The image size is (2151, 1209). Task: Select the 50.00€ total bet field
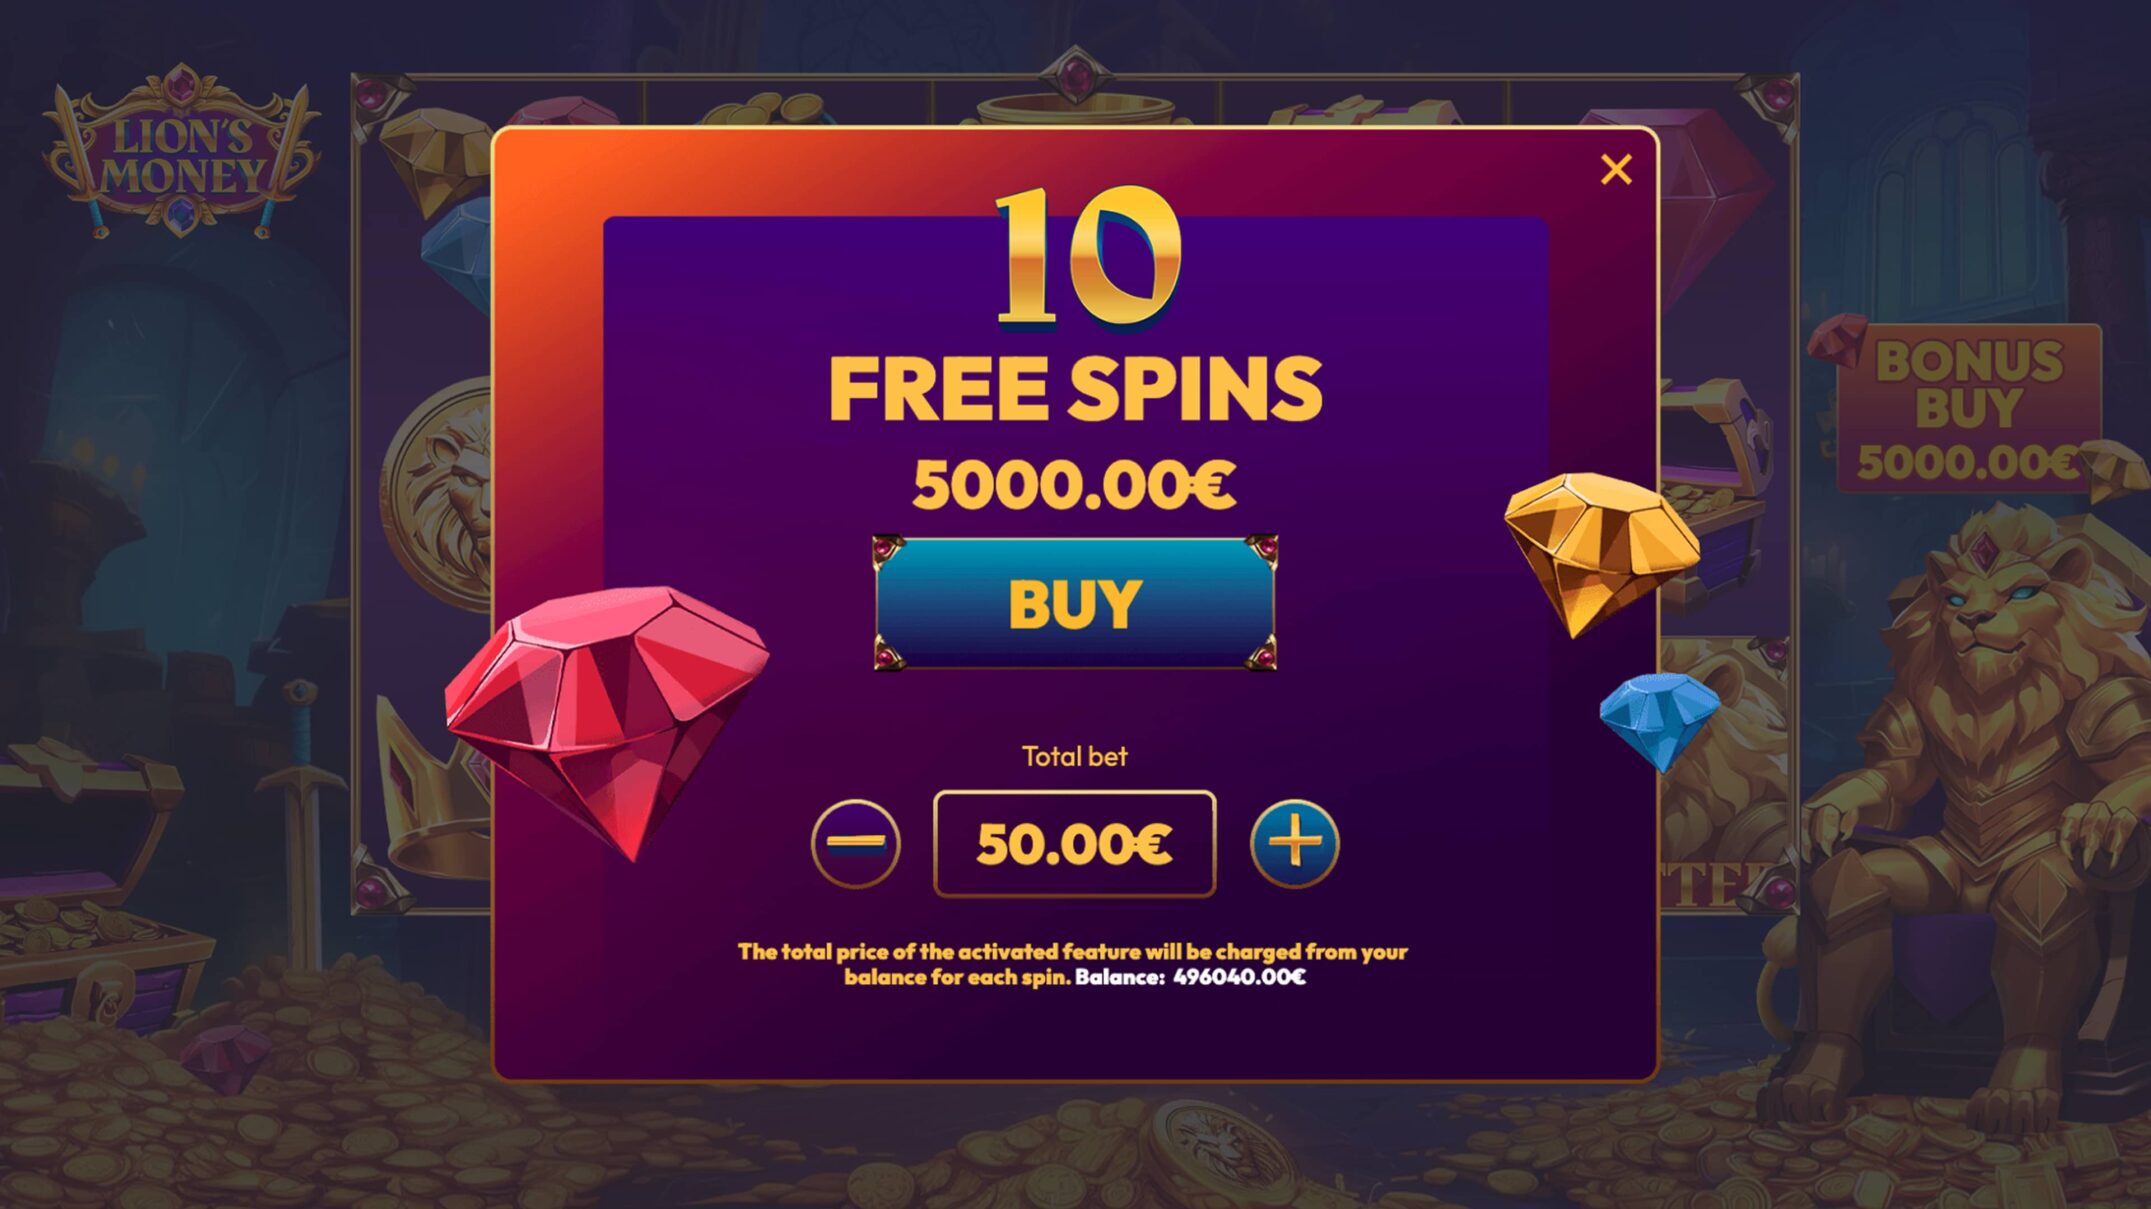tap(1074, 844)
